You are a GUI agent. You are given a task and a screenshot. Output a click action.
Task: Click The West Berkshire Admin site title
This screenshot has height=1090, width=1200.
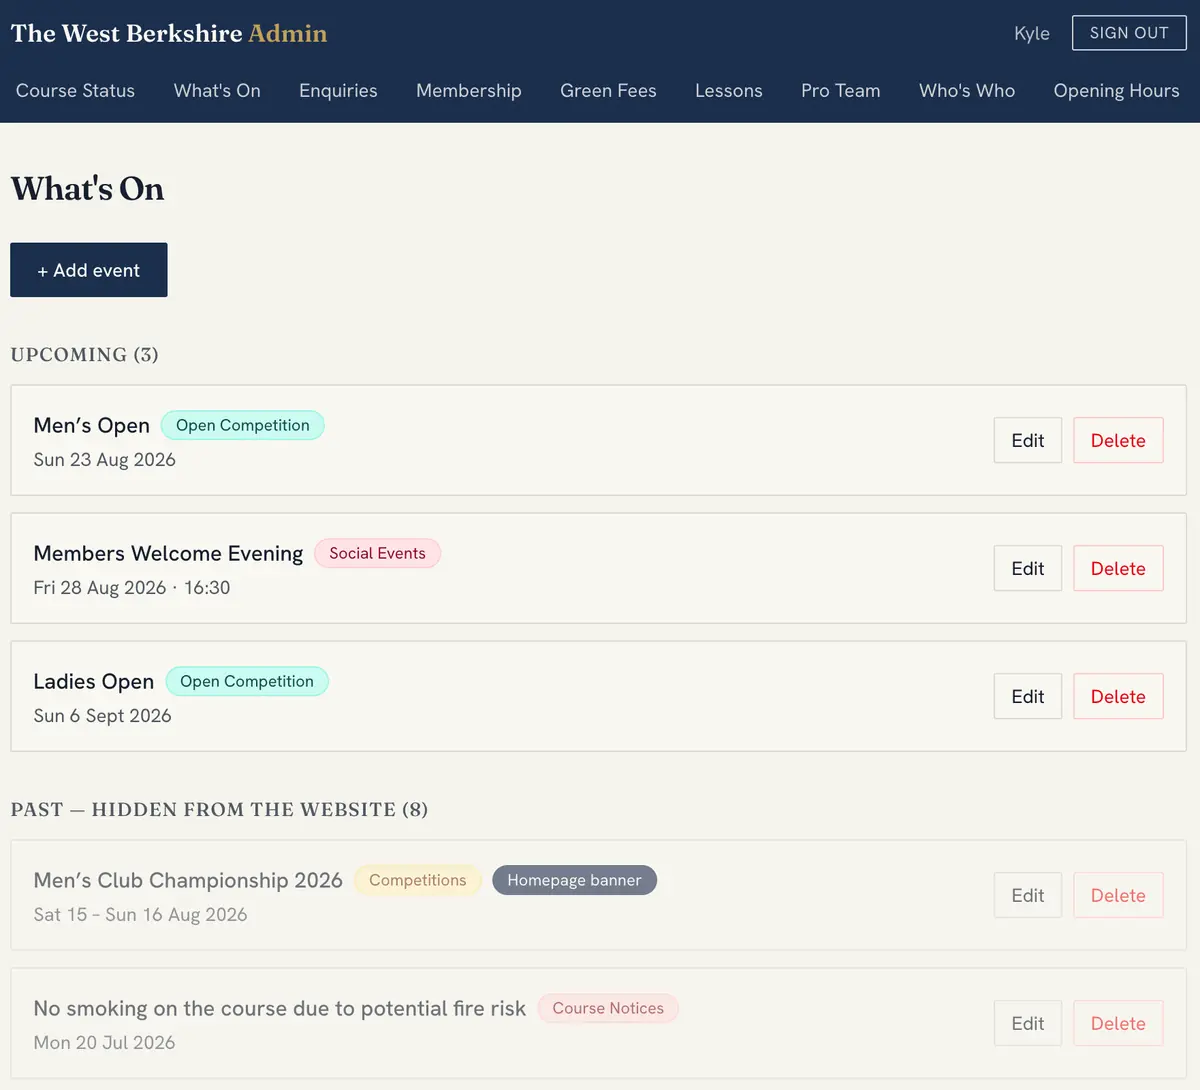[169, 33]
